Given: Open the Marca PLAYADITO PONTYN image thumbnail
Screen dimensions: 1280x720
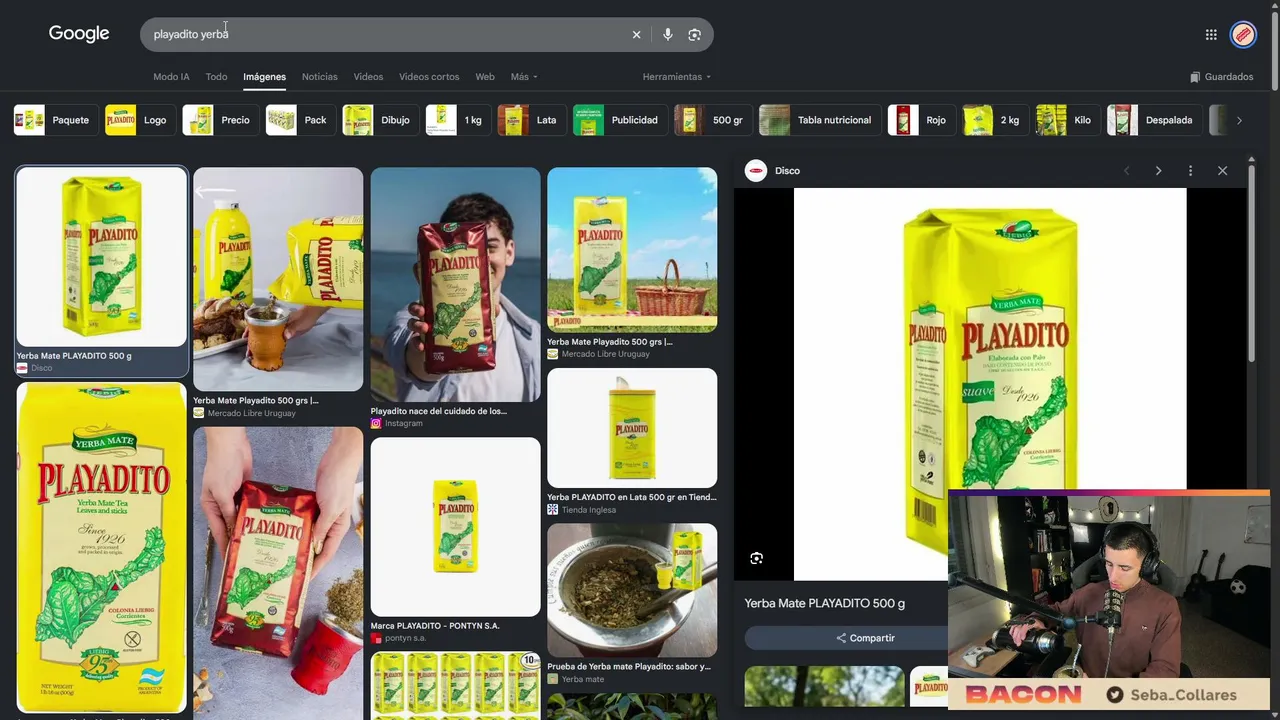Looking at the screenshot, I should pyautogui.click(x=455, y=527).
